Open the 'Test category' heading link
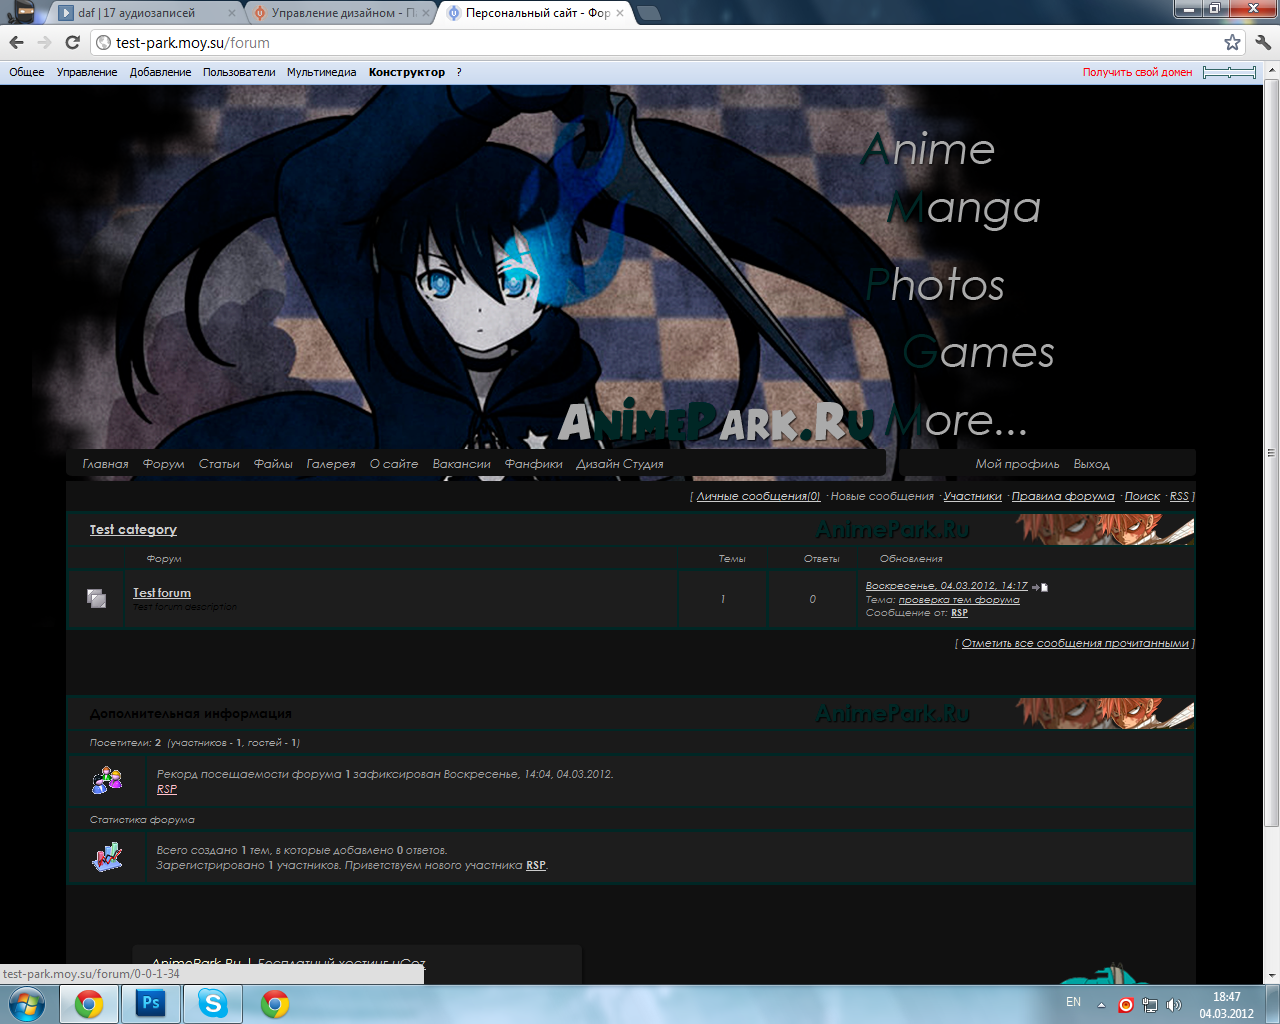Image resolution: width=1280 pixels, height=1024 pixels. (133, 530)
